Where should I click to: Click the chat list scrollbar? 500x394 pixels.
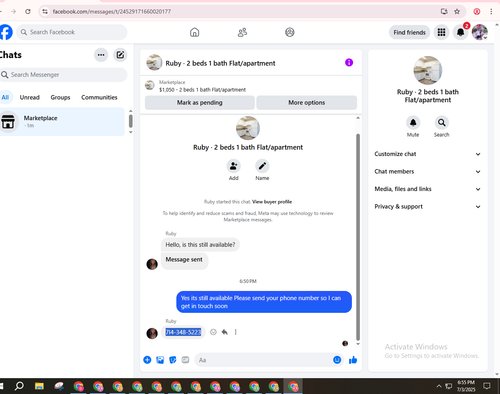tap(131, 121)
